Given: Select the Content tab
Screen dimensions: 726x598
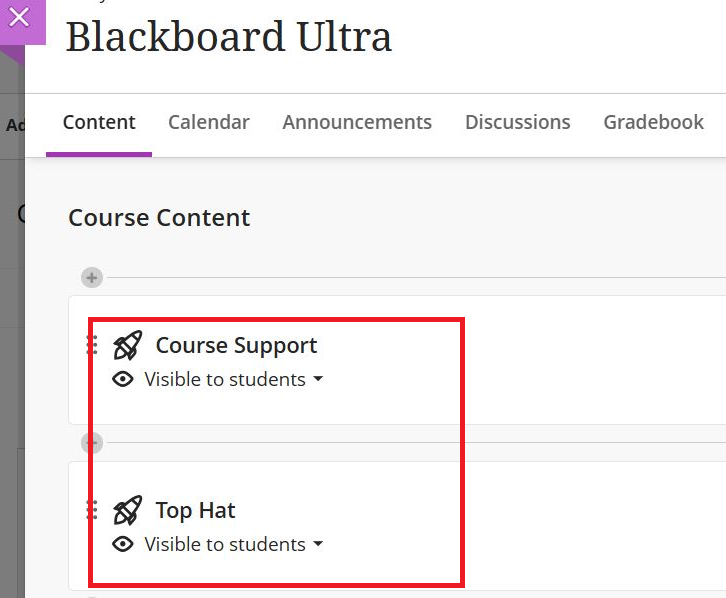Looking at the screenshot, I should coord(99,123).
